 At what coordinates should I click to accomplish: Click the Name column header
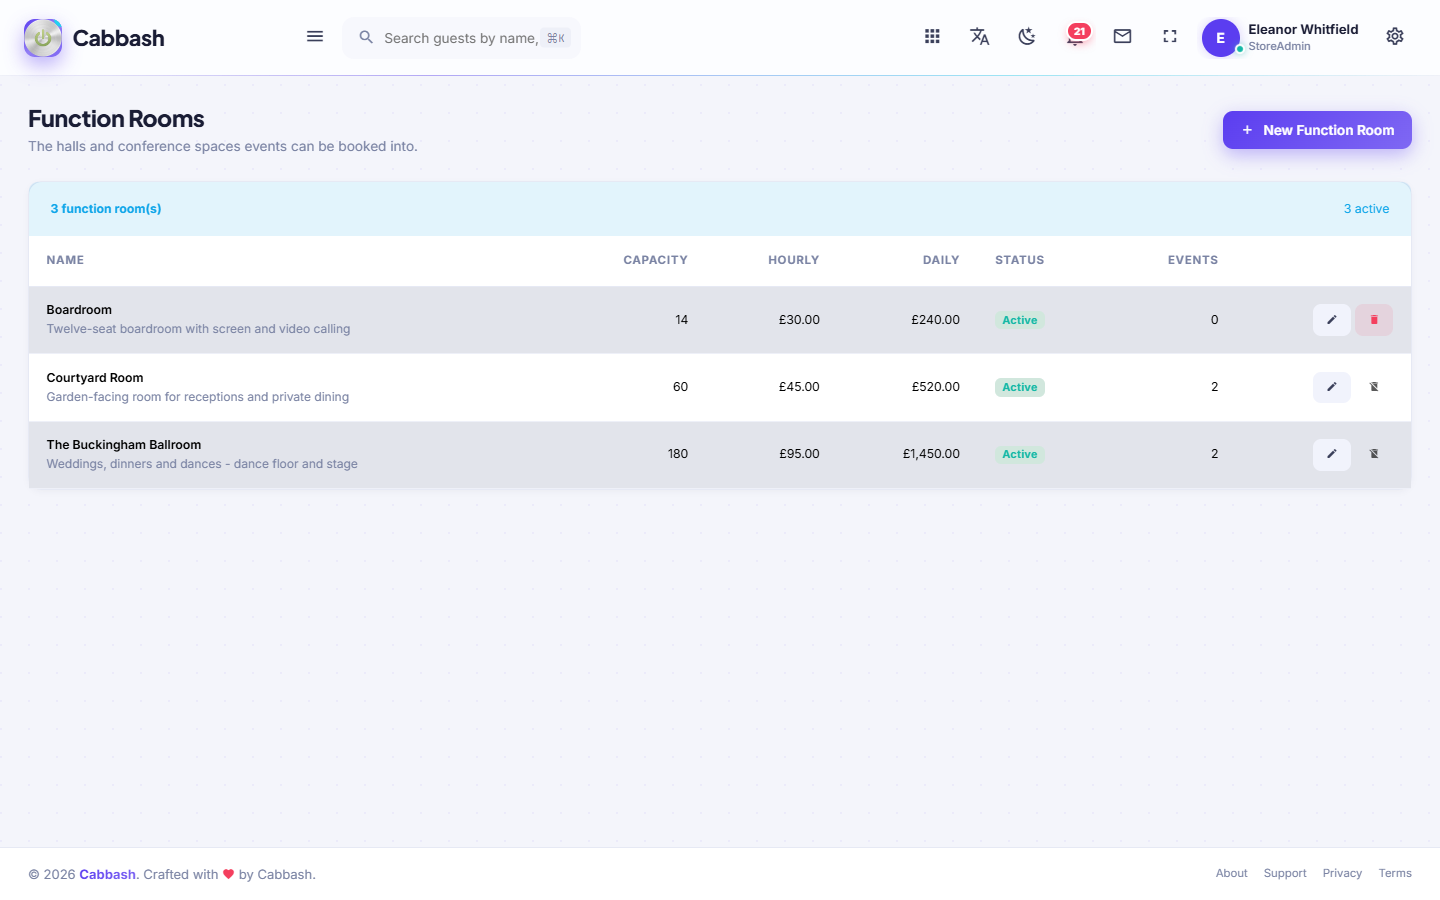(65, 260)
